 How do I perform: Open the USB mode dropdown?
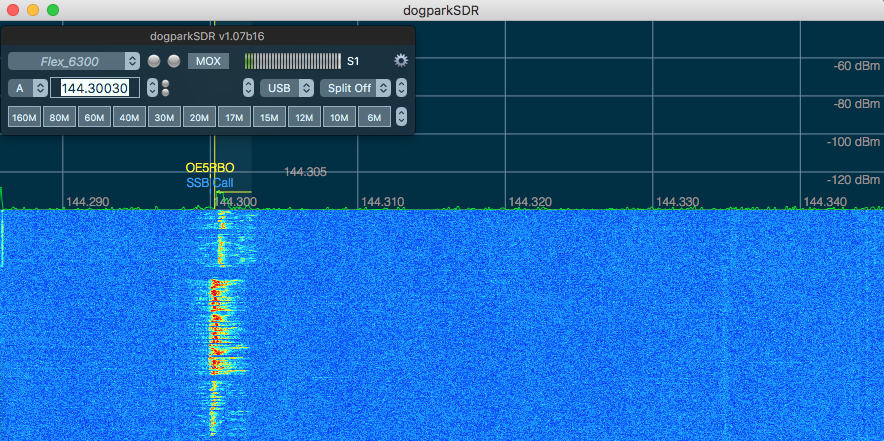tap(287, 88)
